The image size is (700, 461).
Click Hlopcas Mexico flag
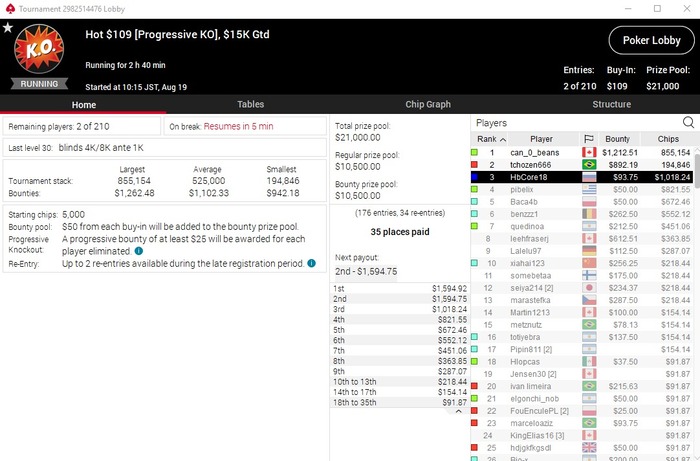[589, 361]
